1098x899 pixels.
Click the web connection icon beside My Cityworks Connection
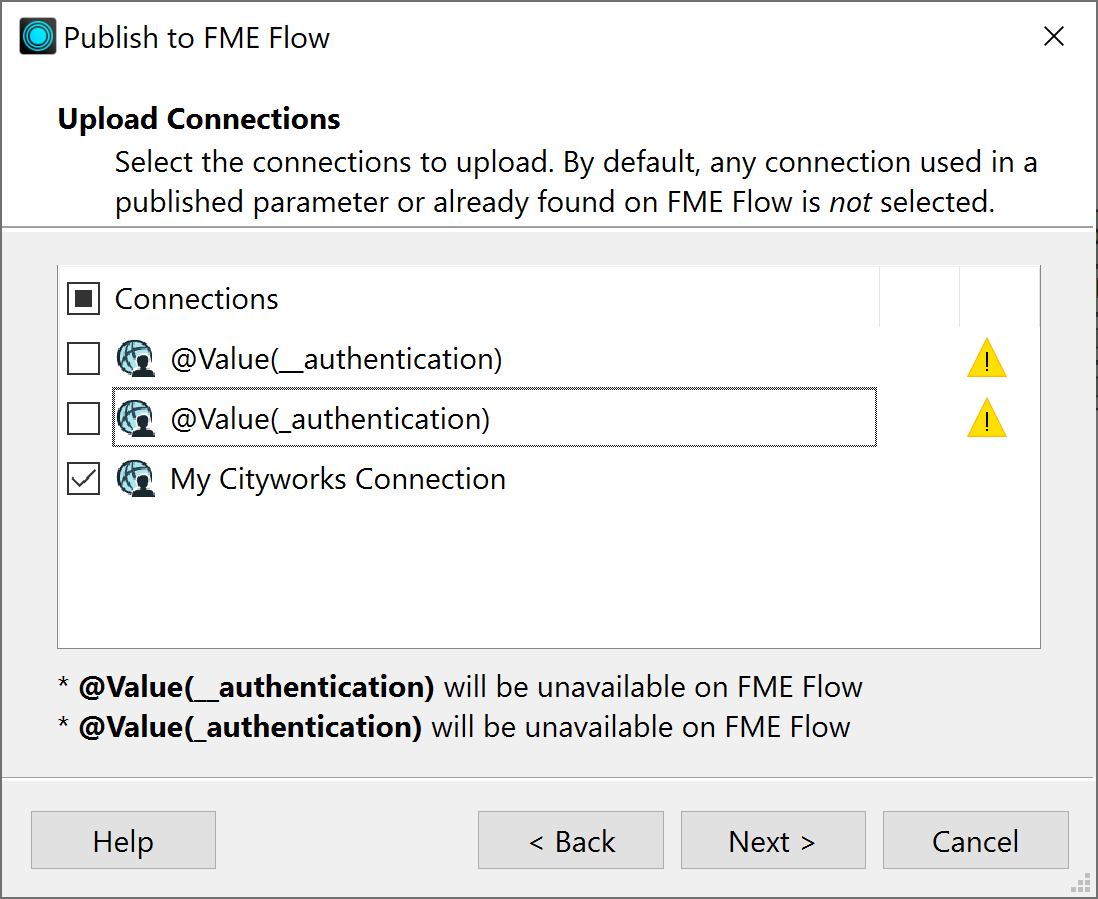[x=136, y=478]
